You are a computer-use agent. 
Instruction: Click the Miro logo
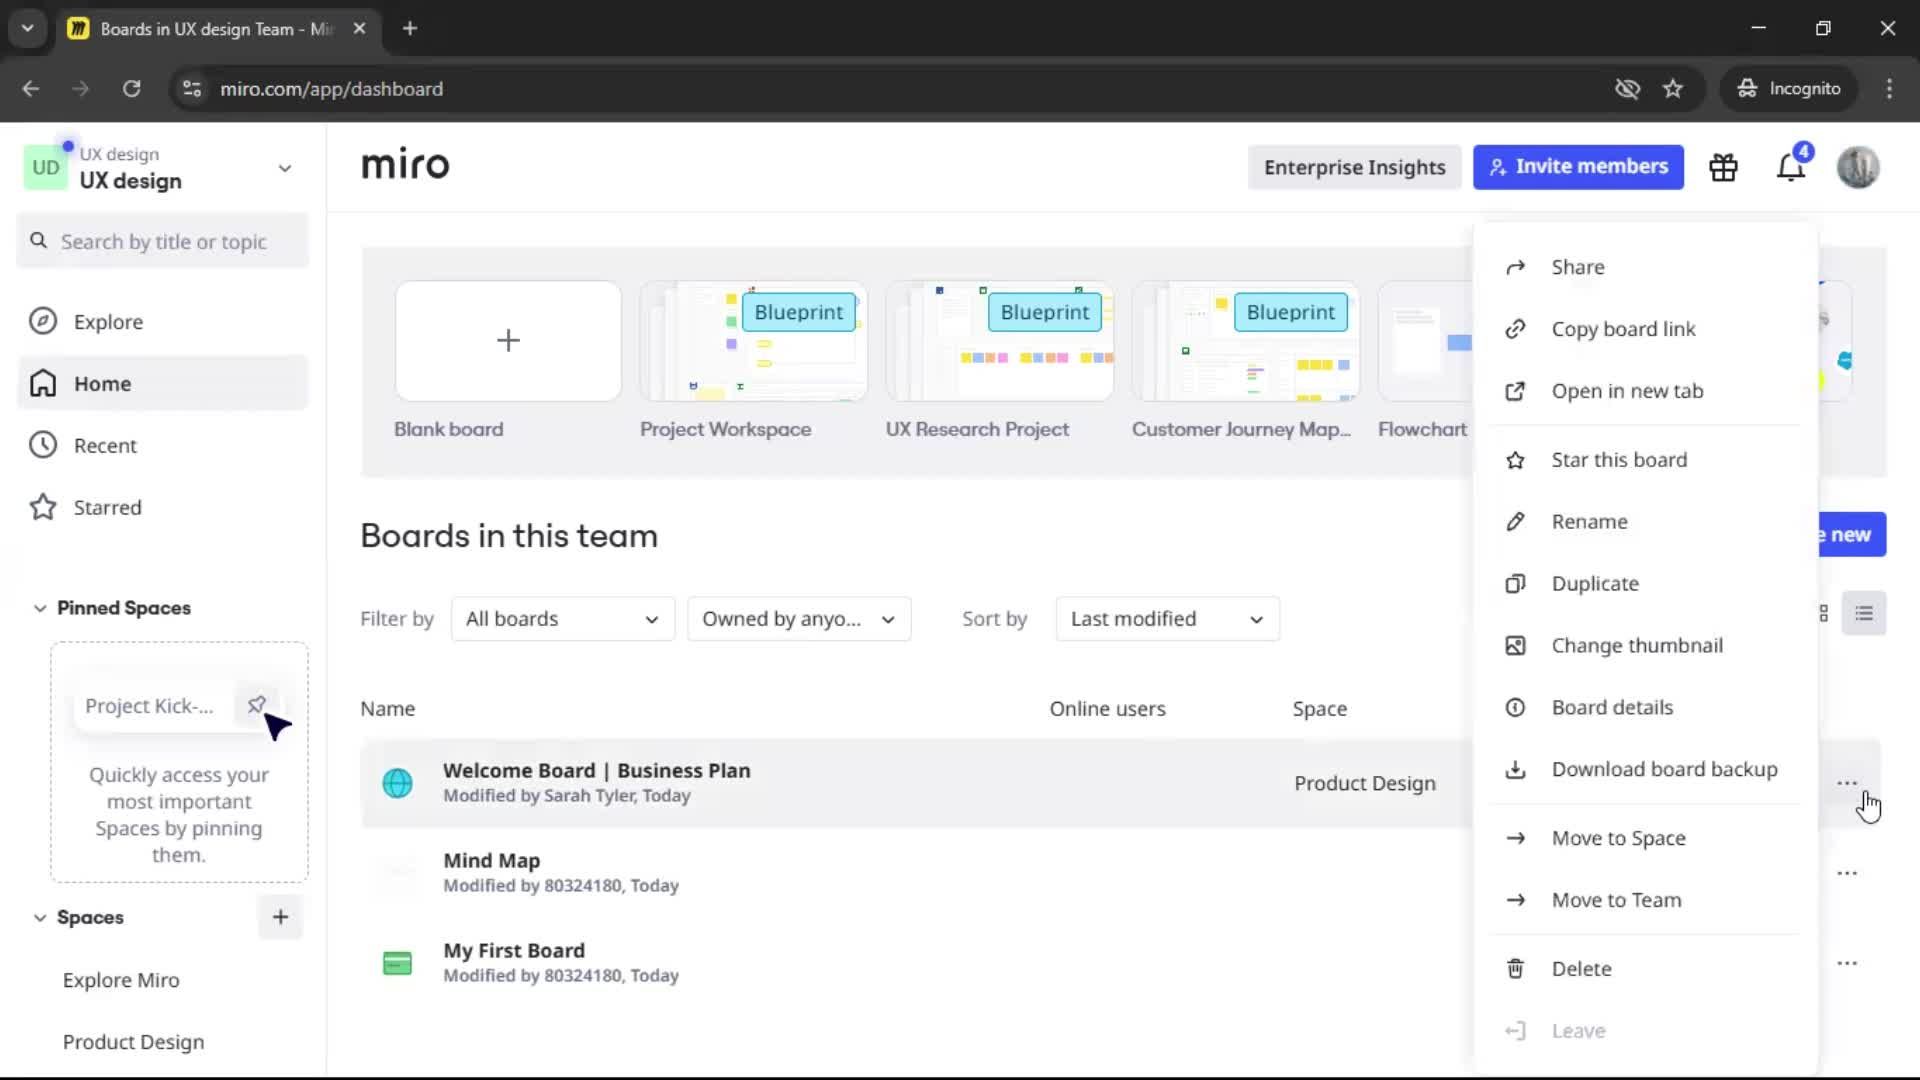click(405, 164)
